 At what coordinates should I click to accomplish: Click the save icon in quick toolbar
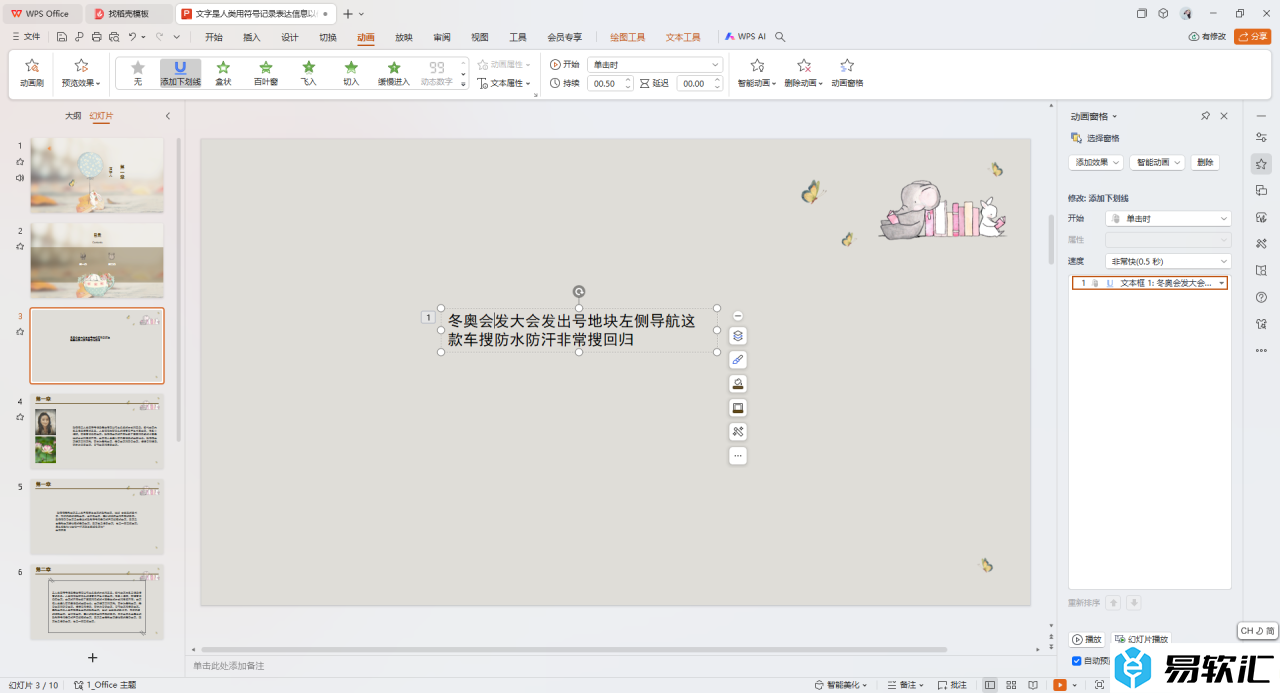[62, 37]
